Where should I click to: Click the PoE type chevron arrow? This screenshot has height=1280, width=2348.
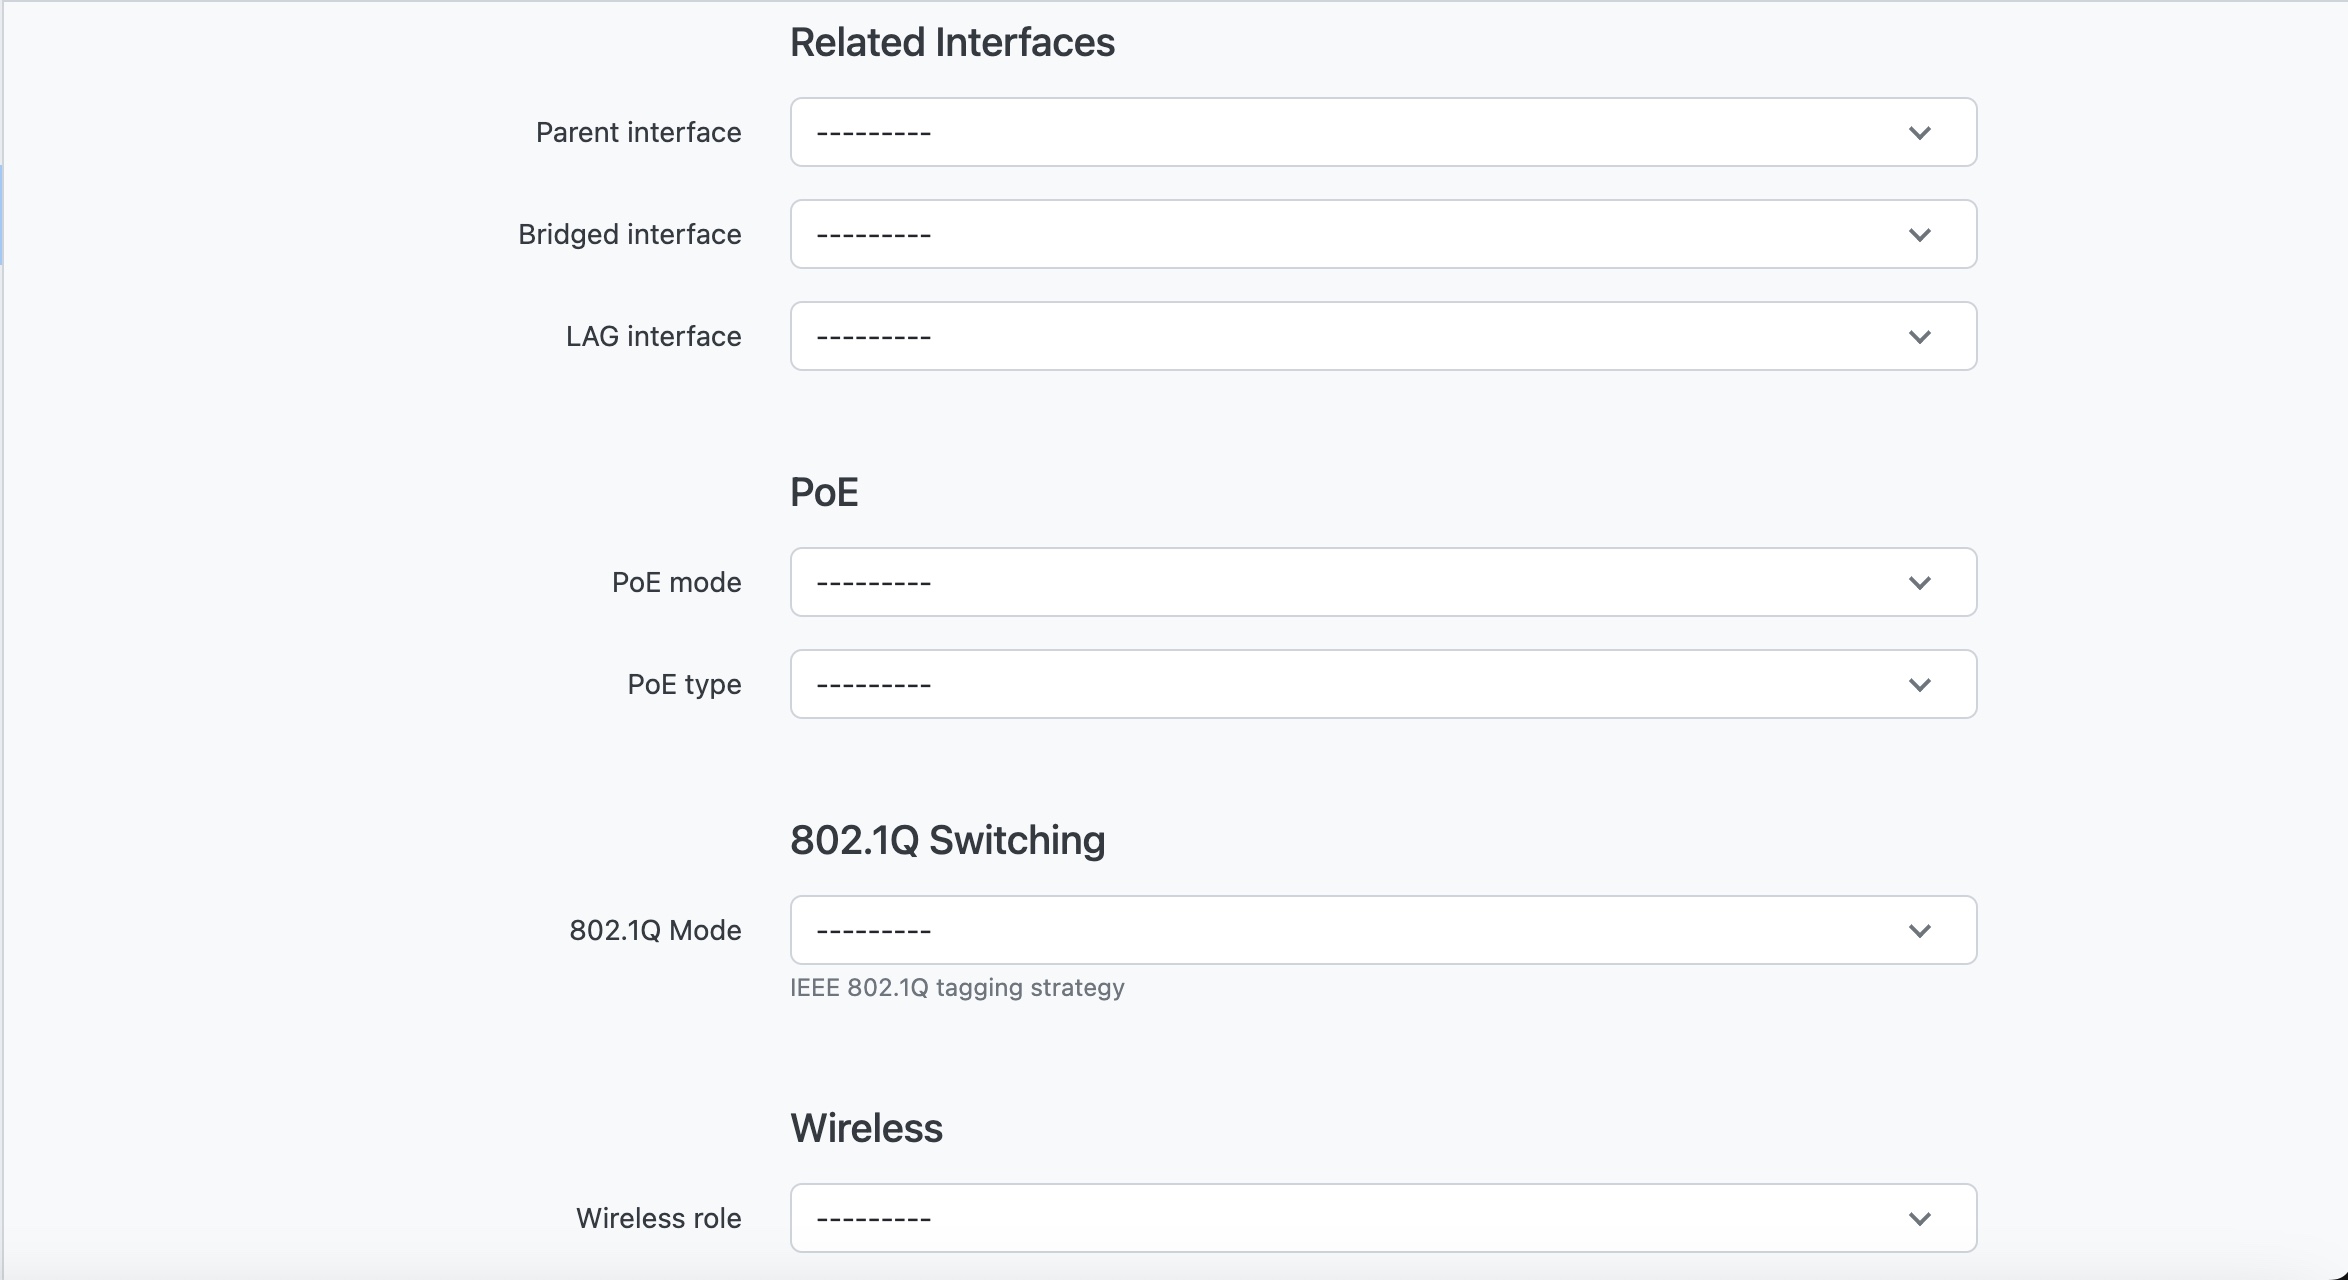click(1919, 685)
